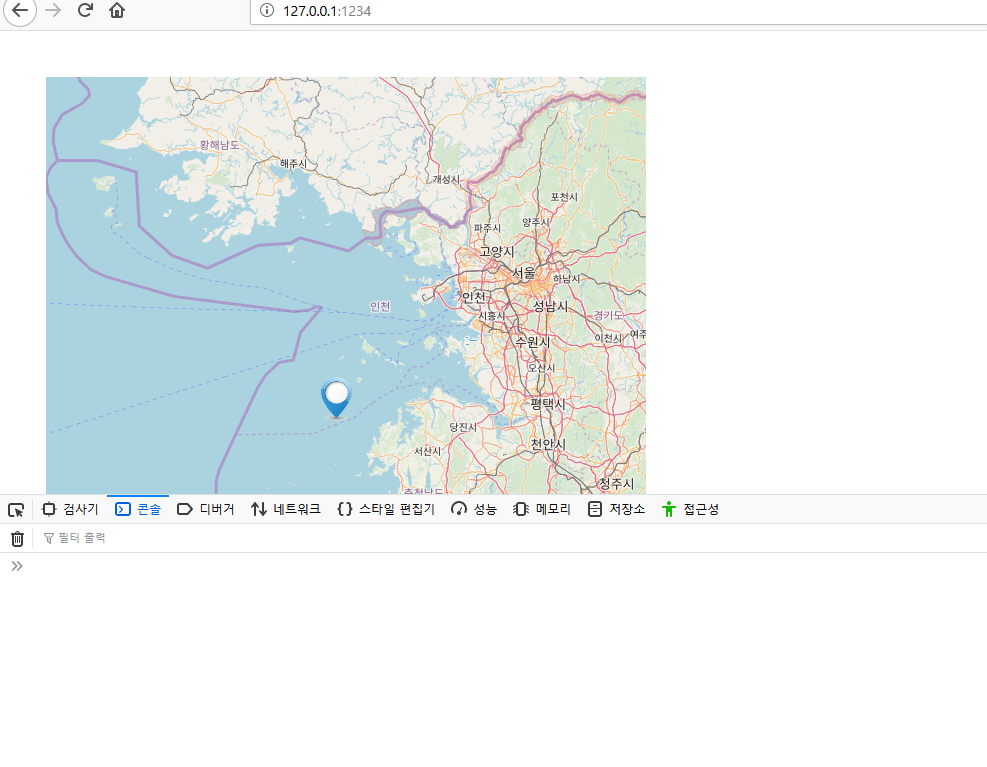This screenshot has width=987, height=767.
Task: Click the 해주시 label on the map
Action: (293, 164)
